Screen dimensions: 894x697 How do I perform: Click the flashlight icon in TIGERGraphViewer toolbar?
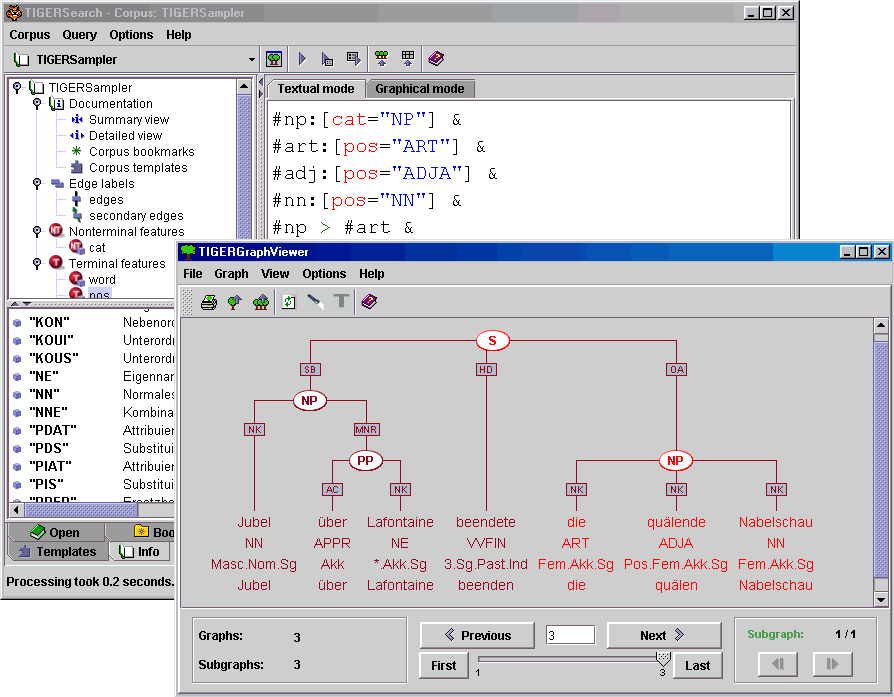pos(315,302)
